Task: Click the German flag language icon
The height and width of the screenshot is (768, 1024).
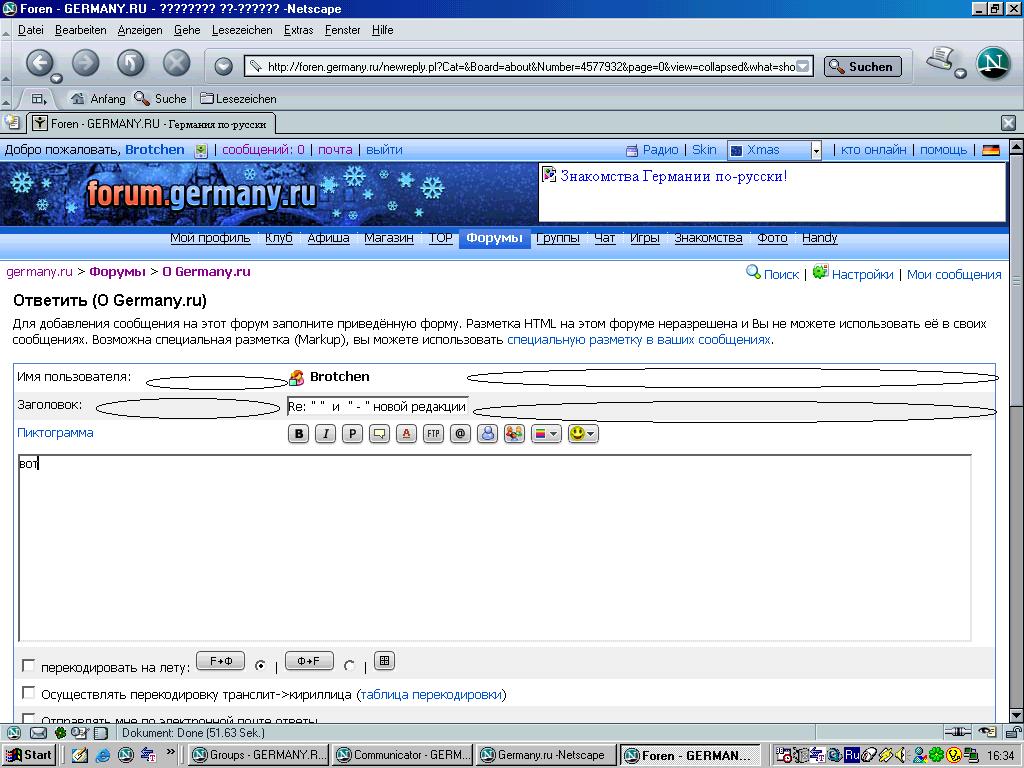Action: click(991, 150)
